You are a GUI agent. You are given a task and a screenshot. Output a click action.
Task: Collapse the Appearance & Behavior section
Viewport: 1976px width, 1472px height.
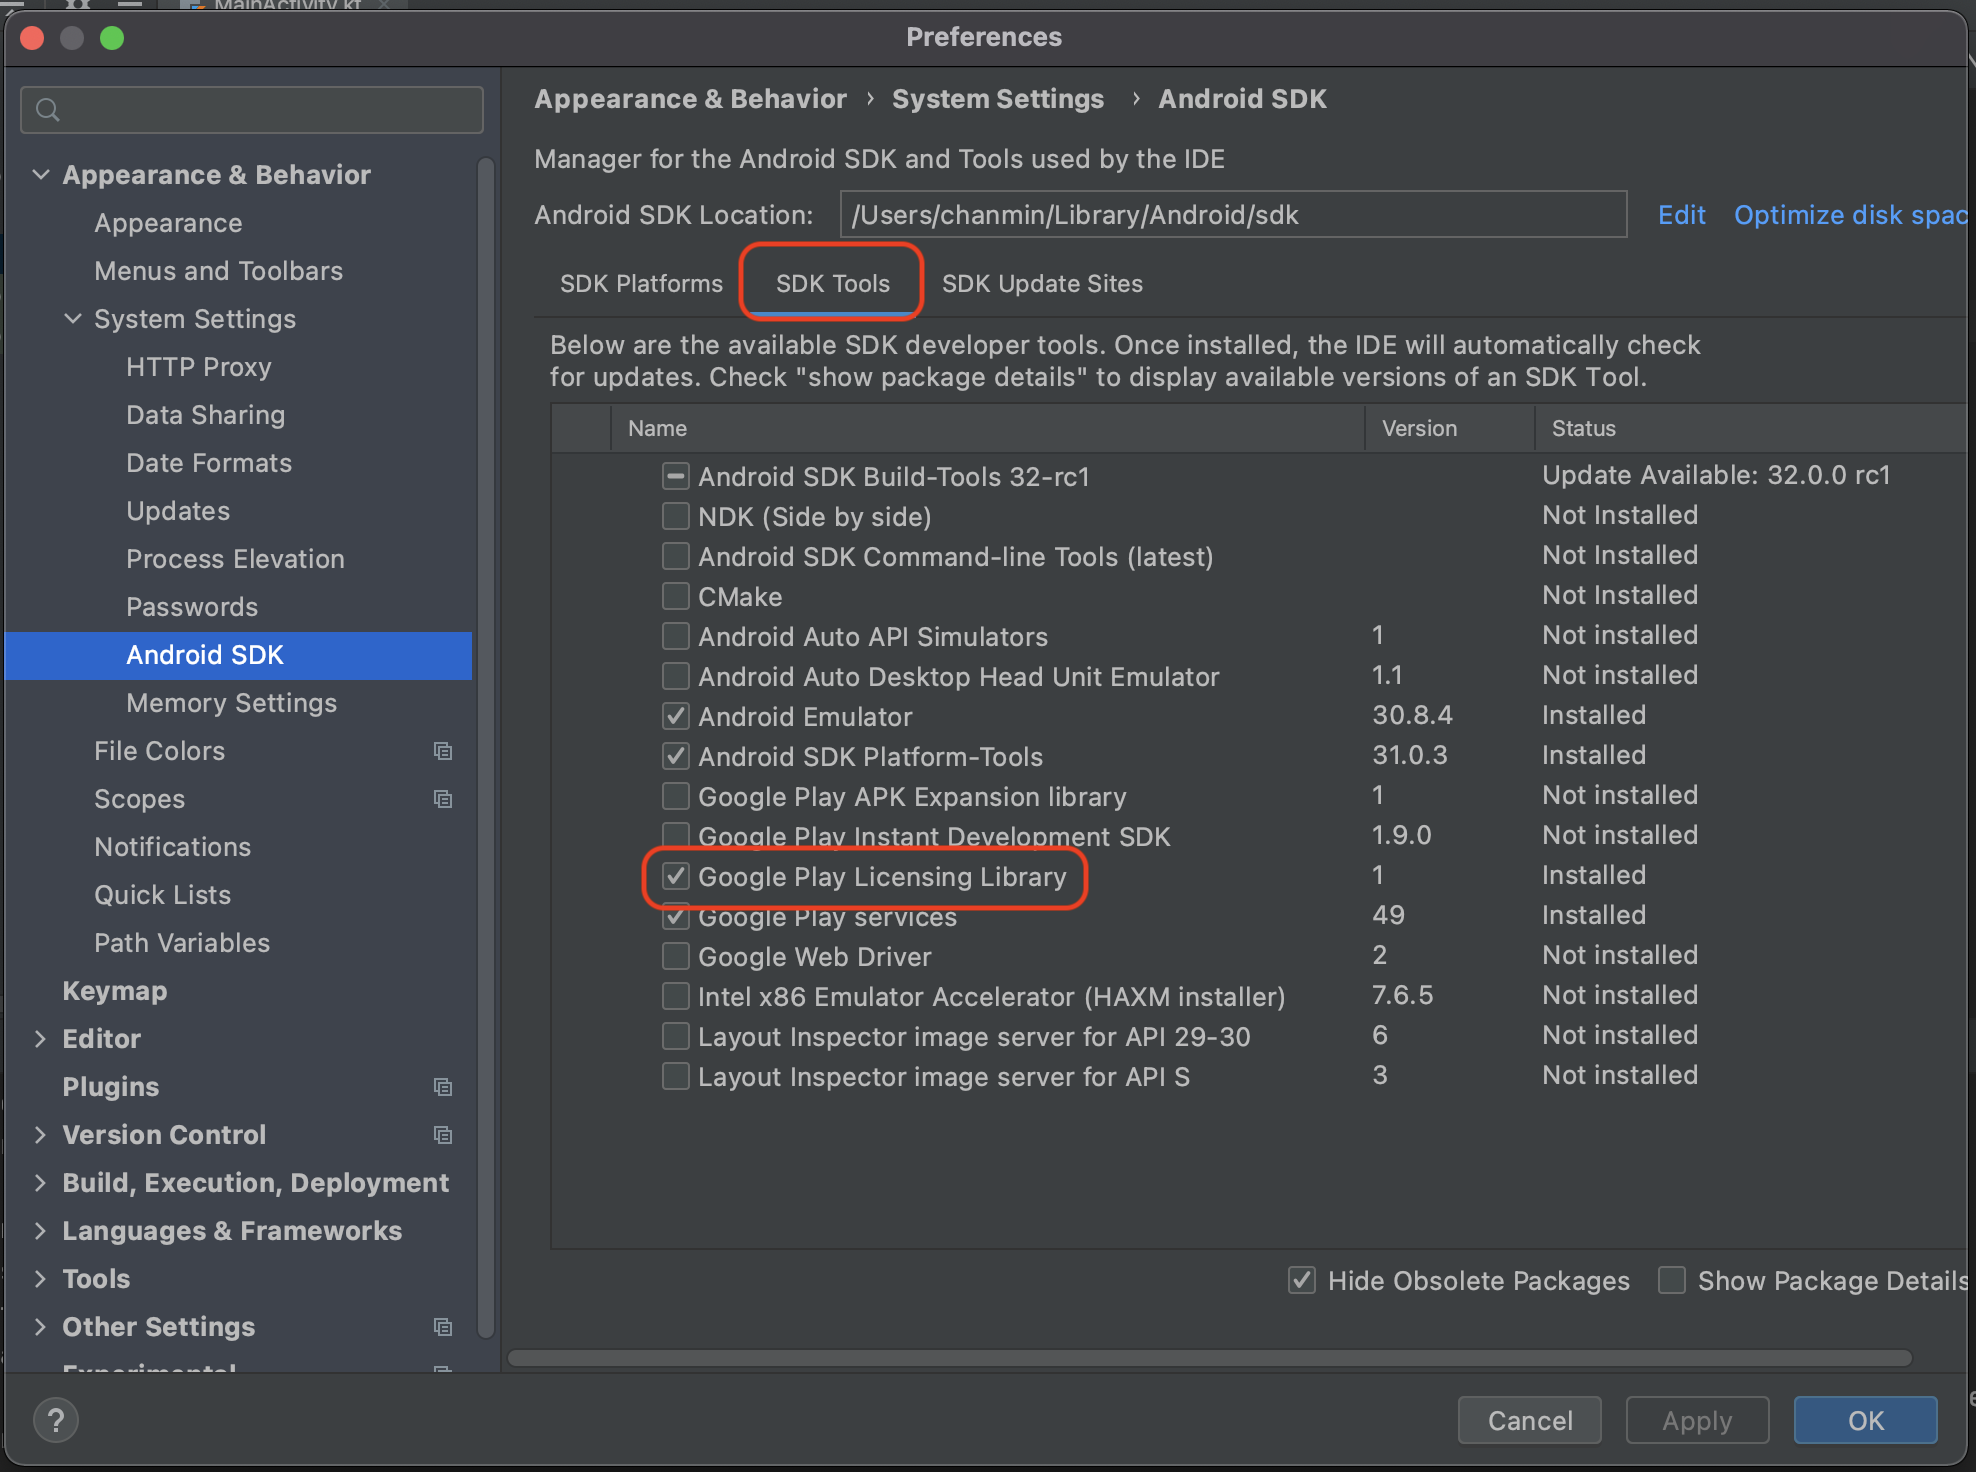(41, 175)
